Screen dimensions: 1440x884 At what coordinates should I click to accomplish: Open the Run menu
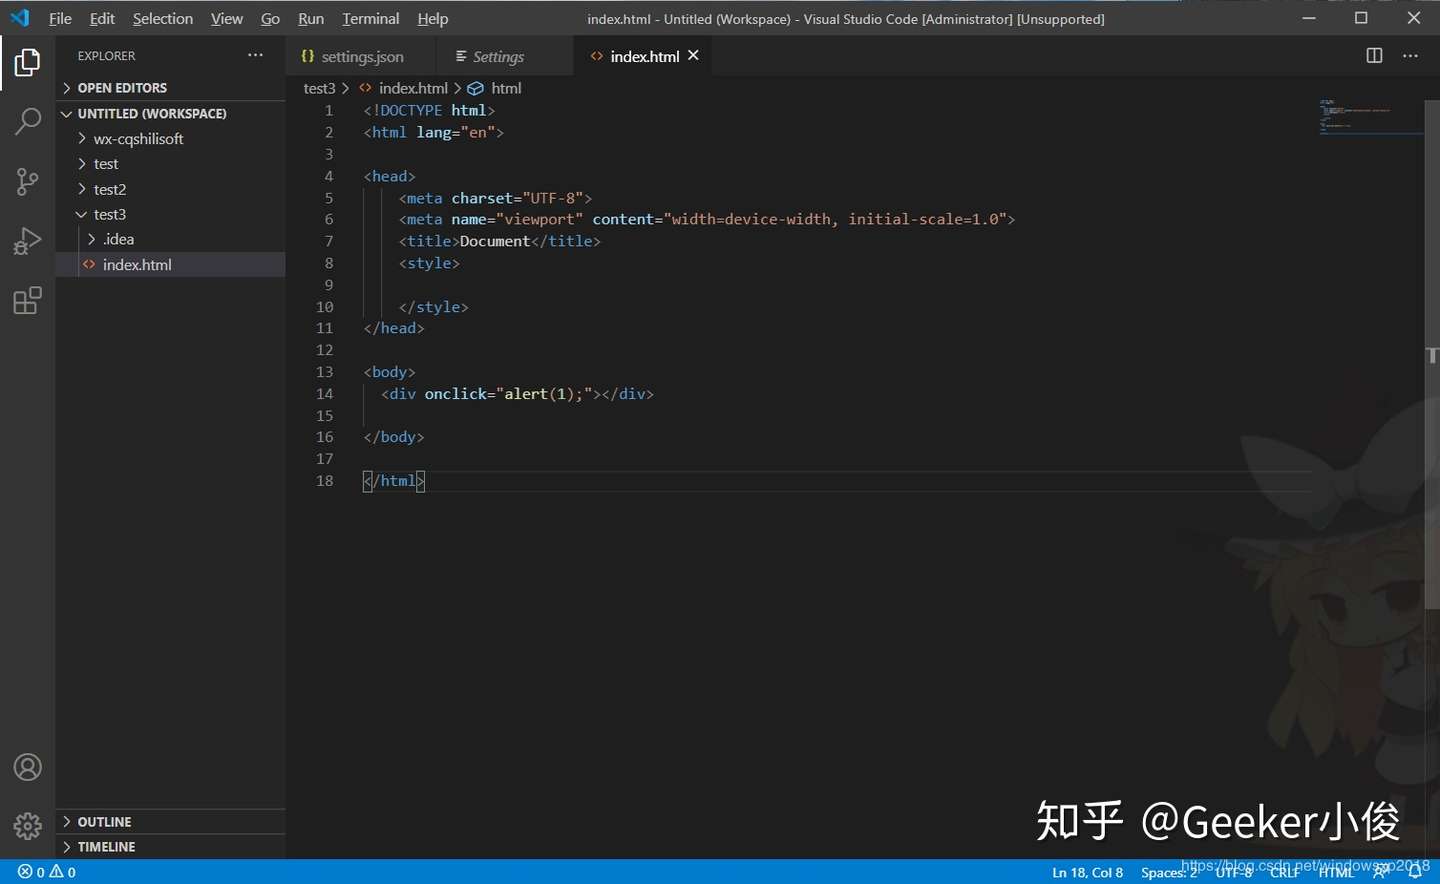[x=311, y=18]
